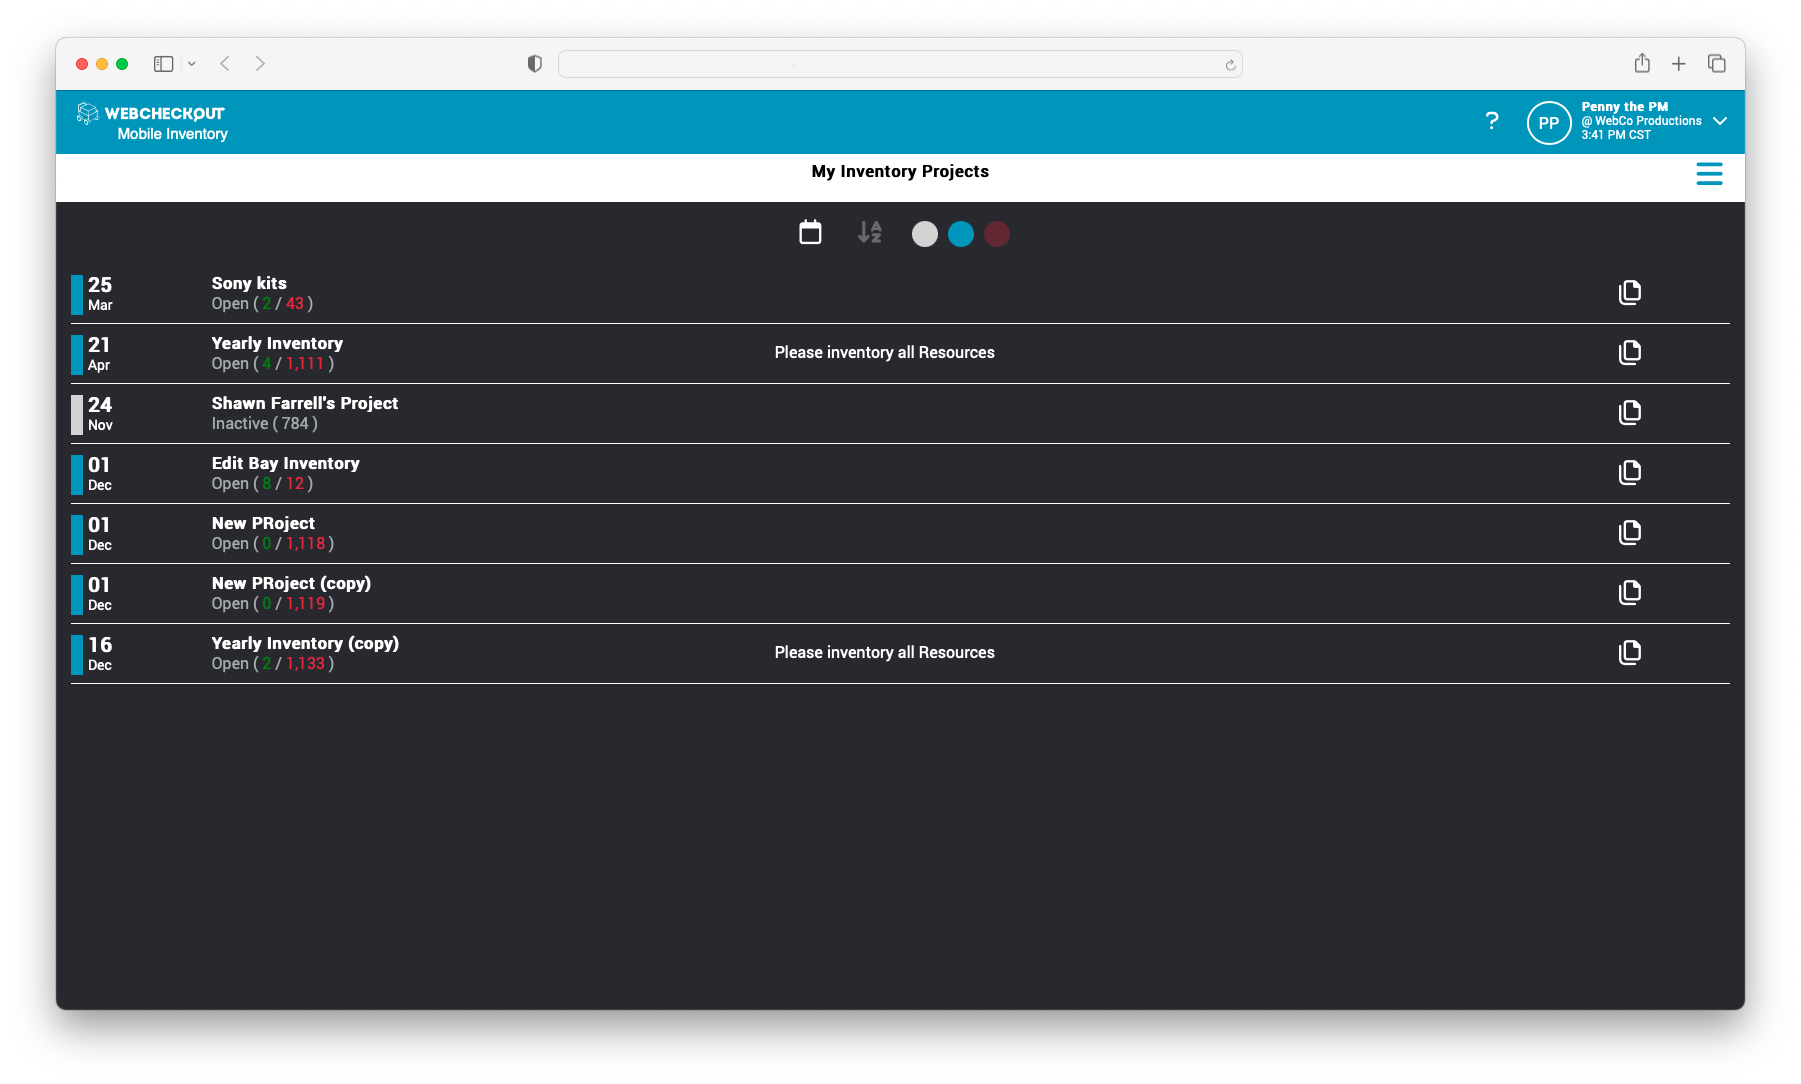
Task: Open the hamburger navigation menu
Action: tap(1710, 173)
